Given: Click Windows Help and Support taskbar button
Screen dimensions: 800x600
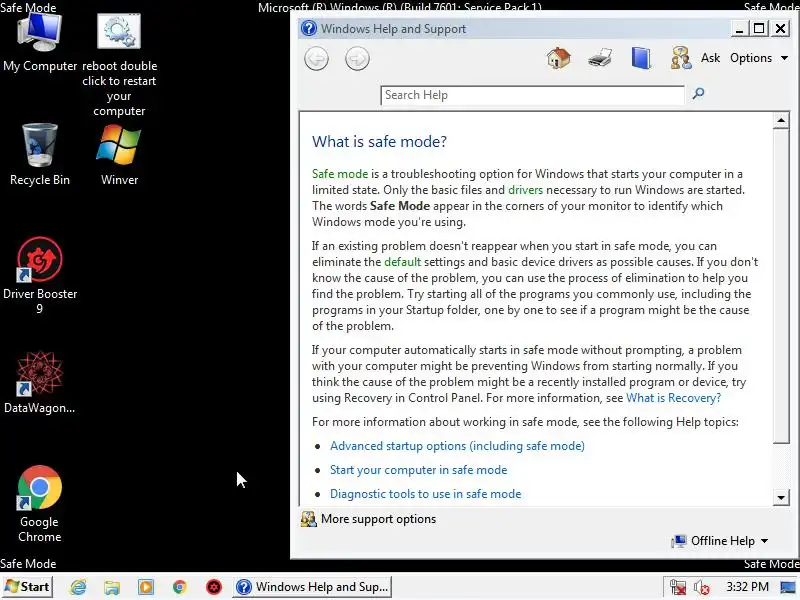Looking at the screenshot, I should coord(312,587).
